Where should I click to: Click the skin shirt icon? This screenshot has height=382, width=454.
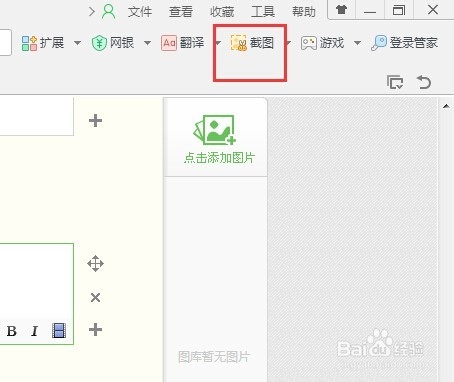pos(341,10)
